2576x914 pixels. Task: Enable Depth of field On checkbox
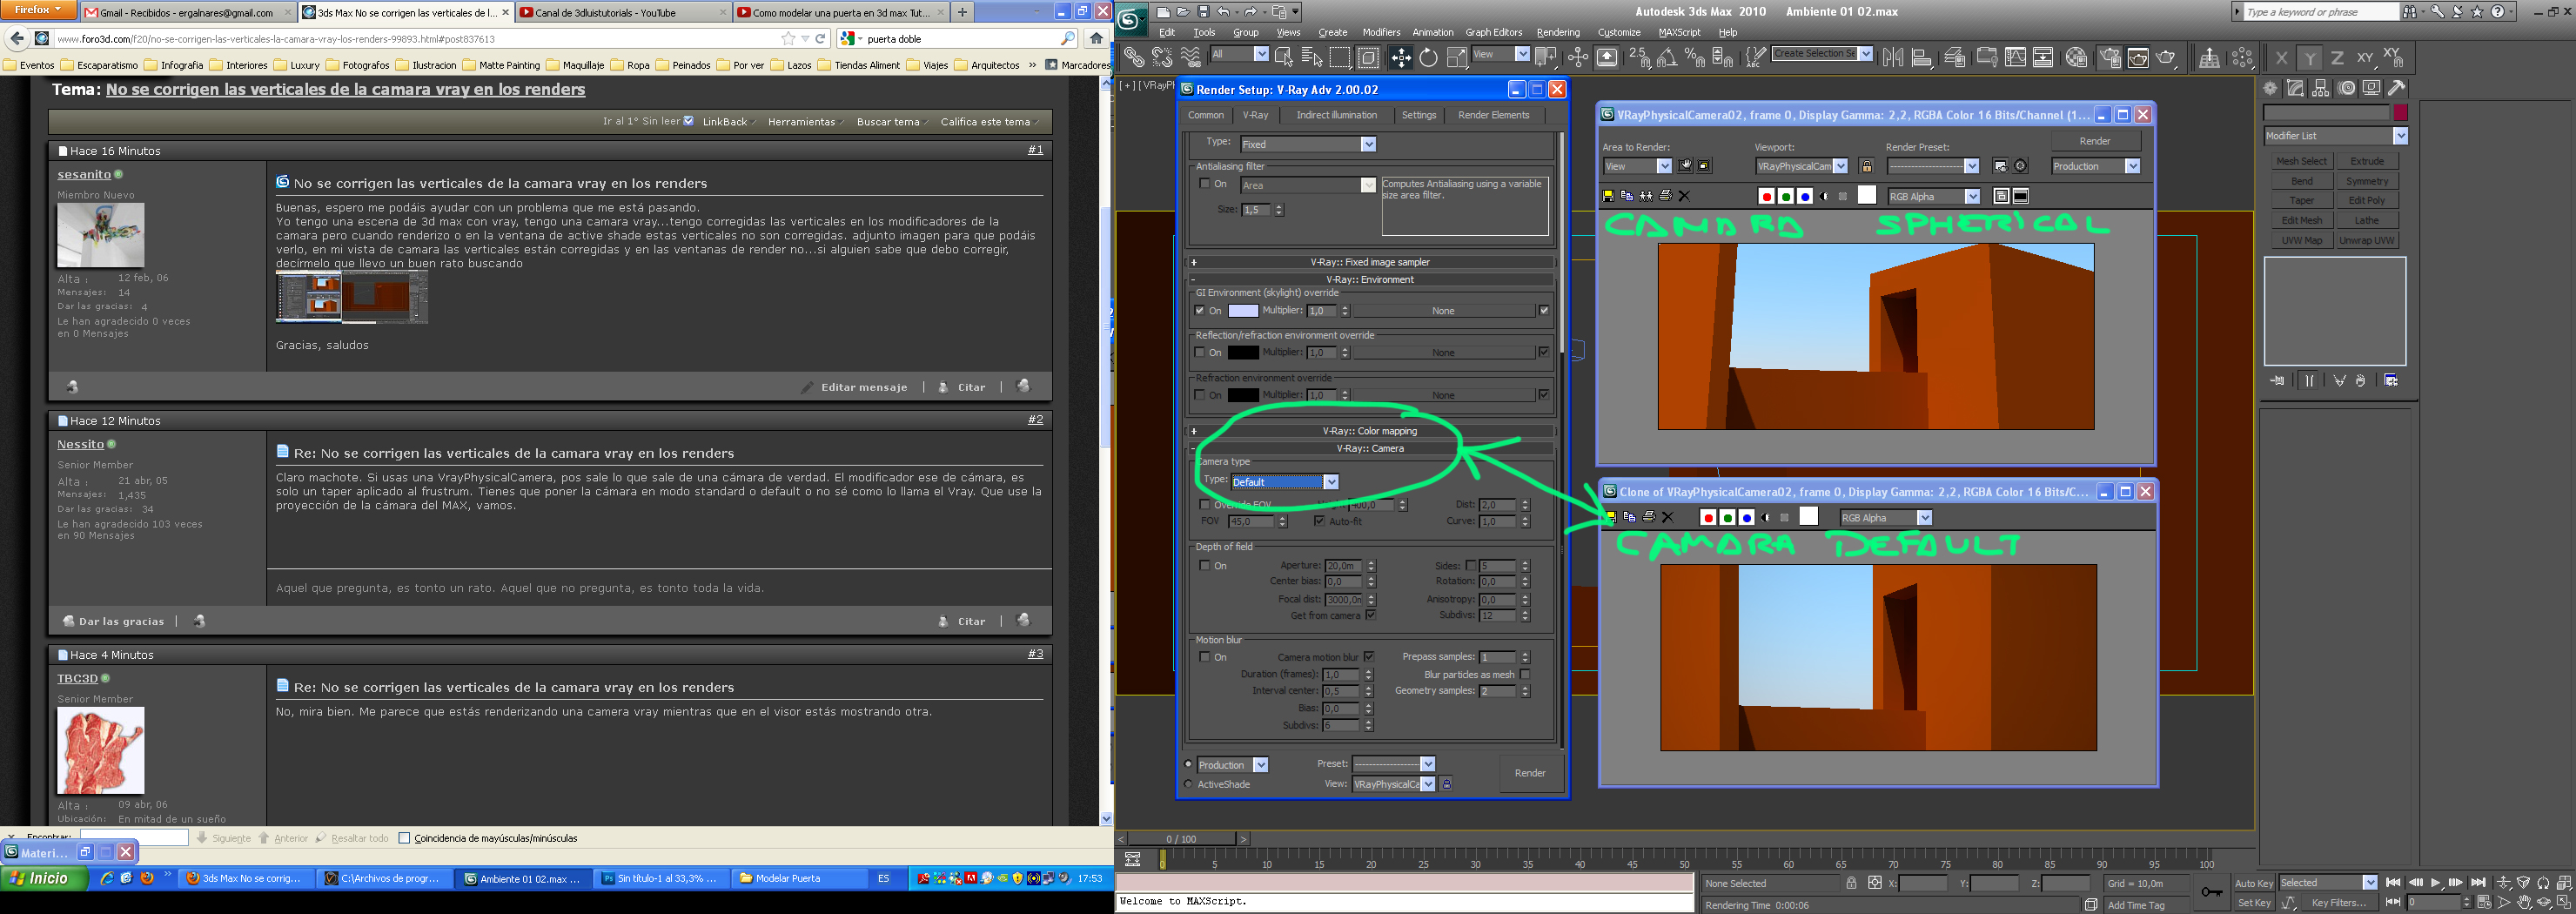(1204, 566)
